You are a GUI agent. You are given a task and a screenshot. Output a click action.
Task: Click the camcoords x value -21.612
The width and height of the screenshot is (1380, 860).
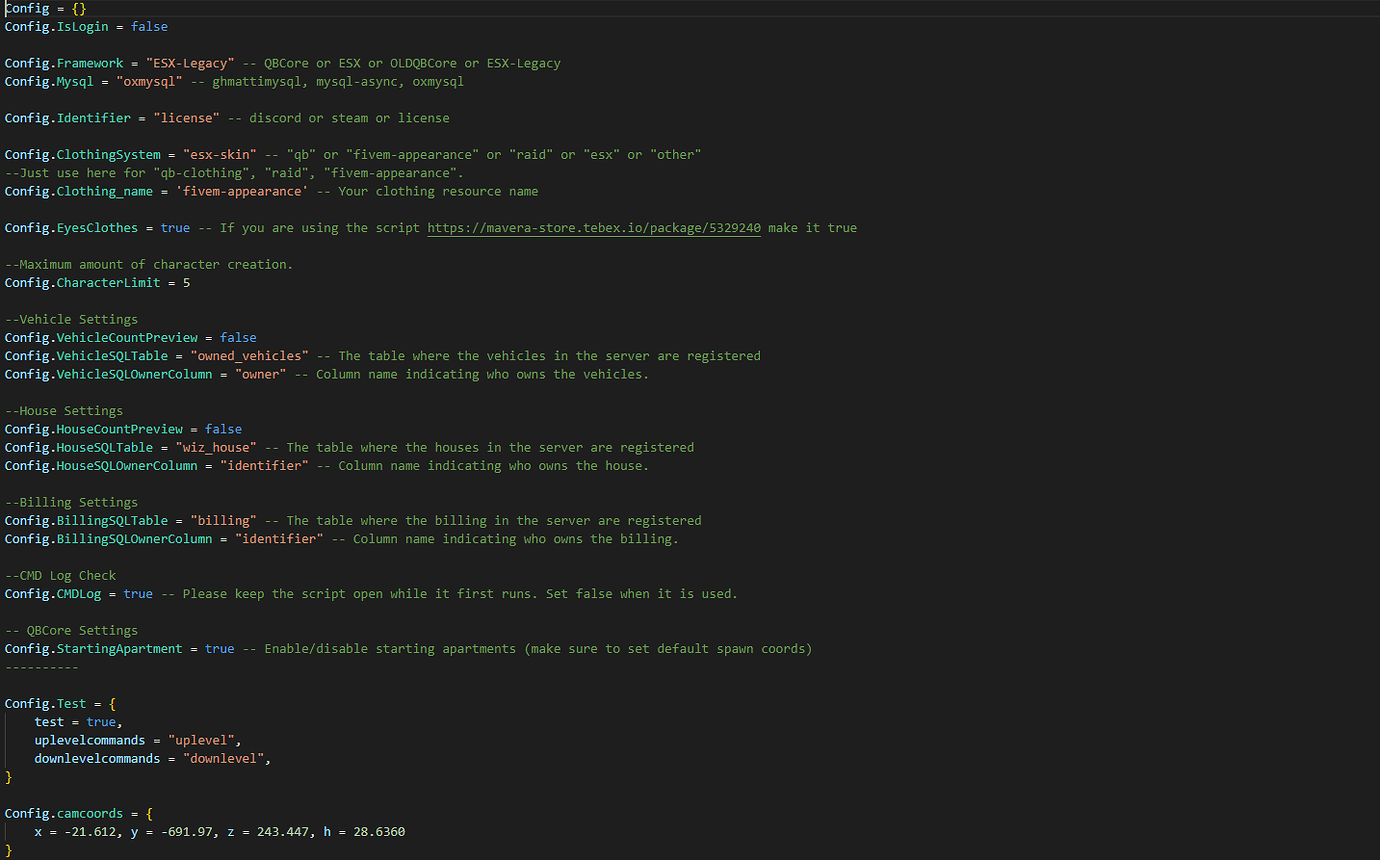93,832
